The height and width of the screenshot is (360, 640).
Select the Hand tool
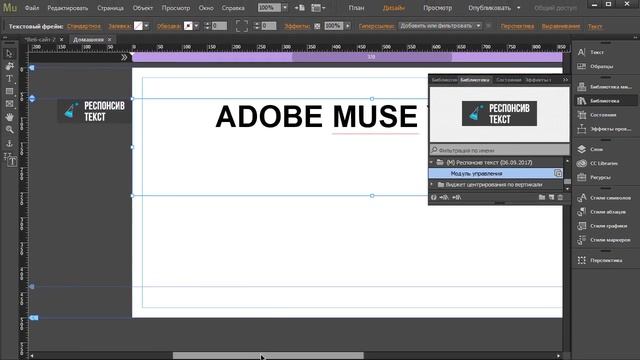click(x=9, y=117)
